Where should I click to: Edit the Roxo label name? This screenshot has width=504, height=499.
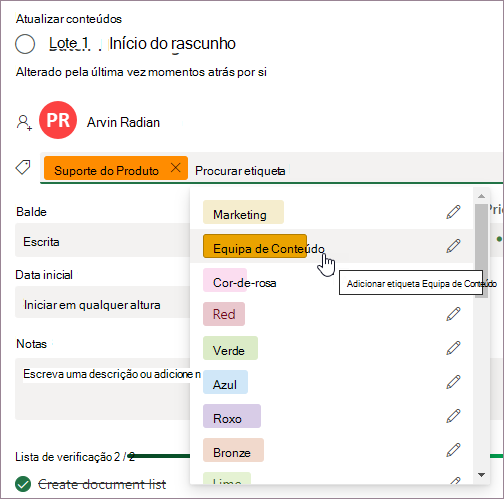(x=453, y=416)
